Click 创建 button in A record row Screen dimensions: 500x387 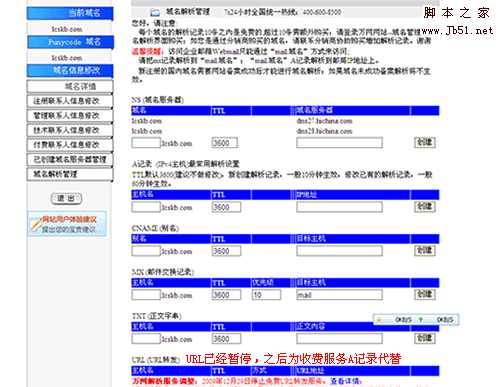click(425, 207)
